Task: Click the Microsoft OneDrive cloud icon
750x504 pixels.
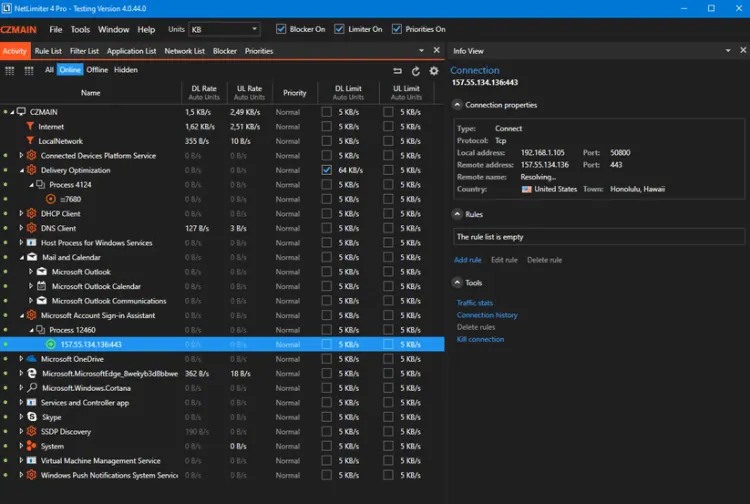Action: [32, 359]
